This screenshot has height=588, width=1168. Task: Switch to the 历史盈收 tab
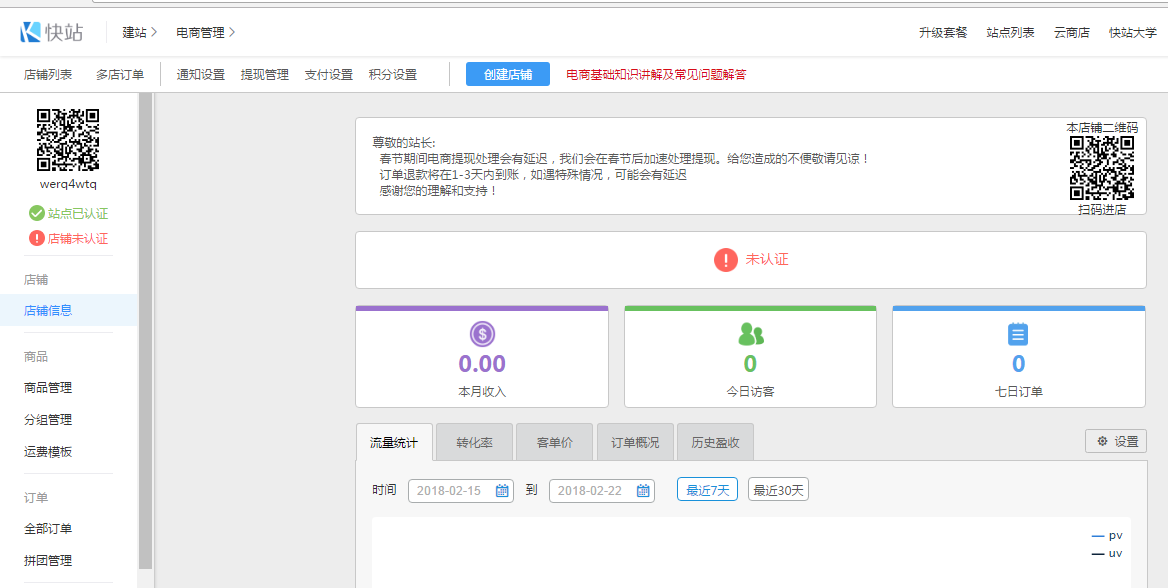715,442
